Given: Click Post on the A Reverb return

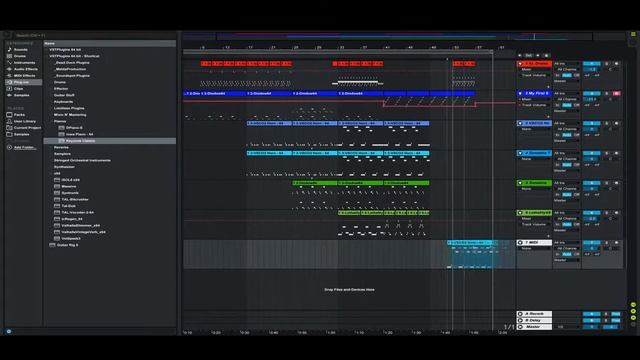Looking at the screenshot, I should pyautogui.click(x=616, y=314).
